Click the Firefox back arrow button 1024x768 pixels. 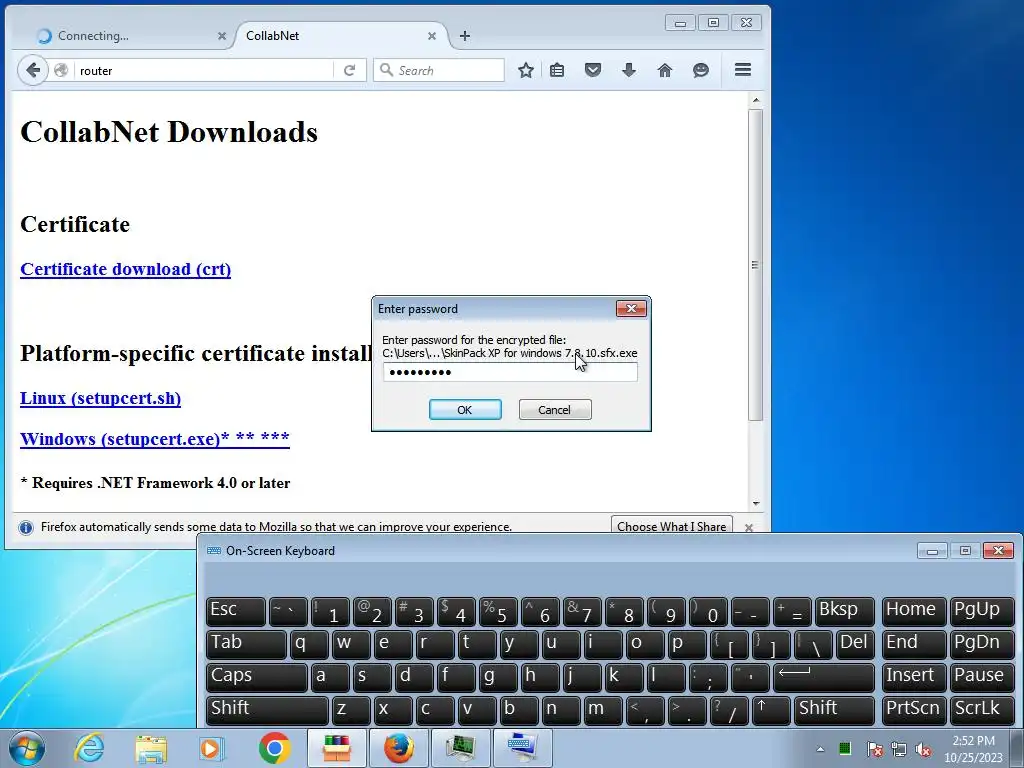[x=33, y=70]
